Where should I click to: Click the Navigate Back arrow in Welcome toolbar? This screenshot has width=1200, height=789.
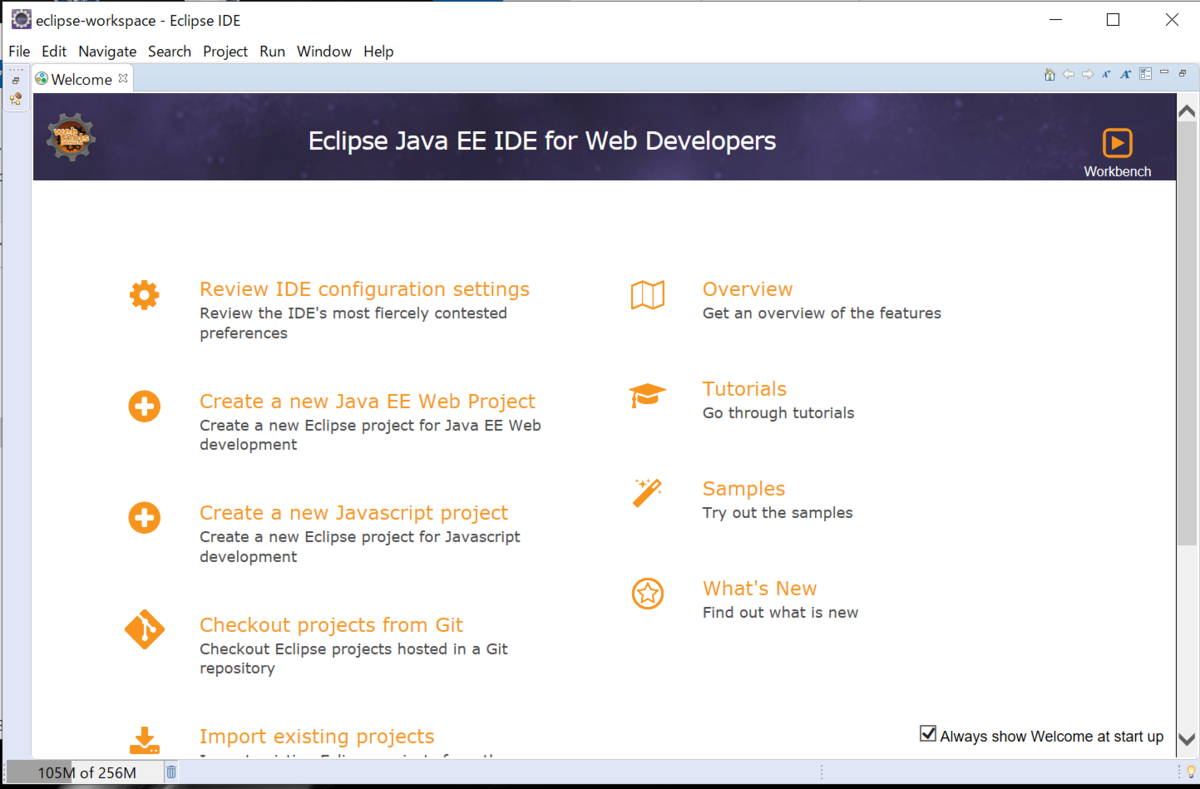(1068, 74)
